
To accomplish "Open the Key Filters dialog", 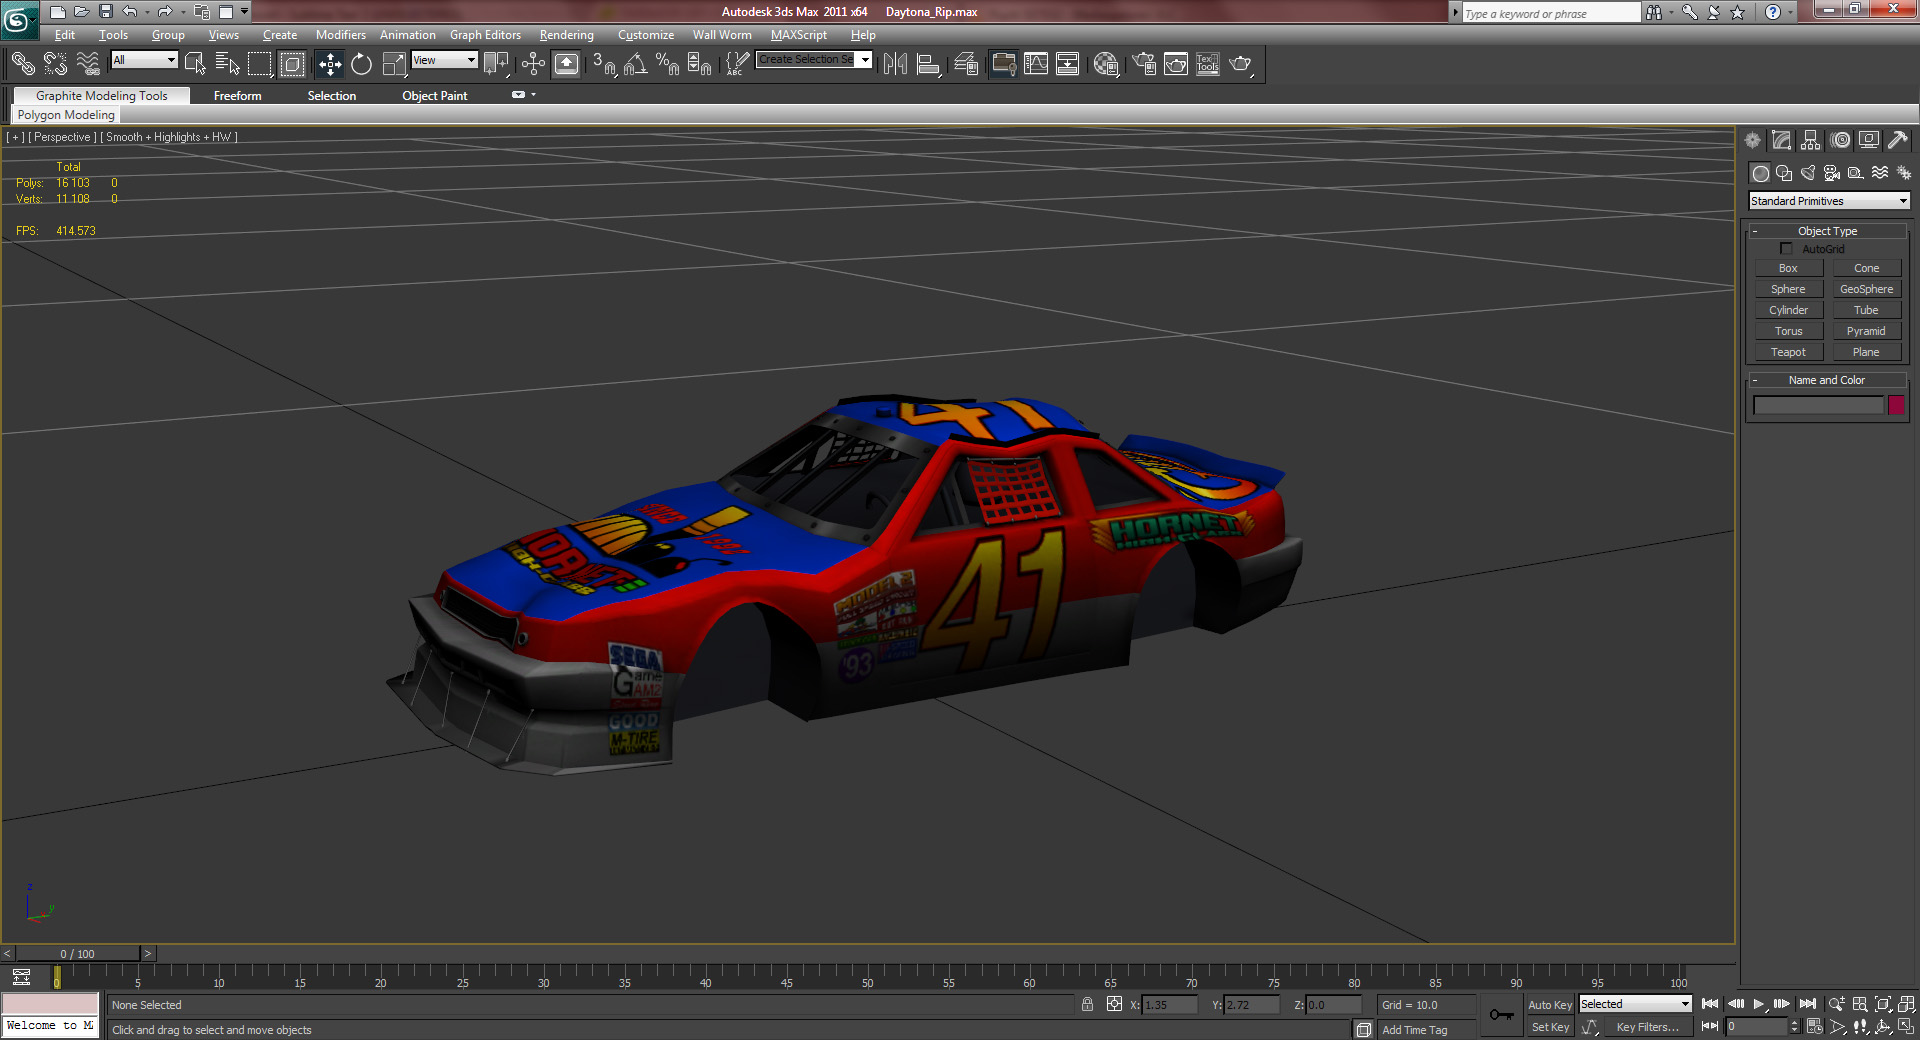I will (1647, 1027).
